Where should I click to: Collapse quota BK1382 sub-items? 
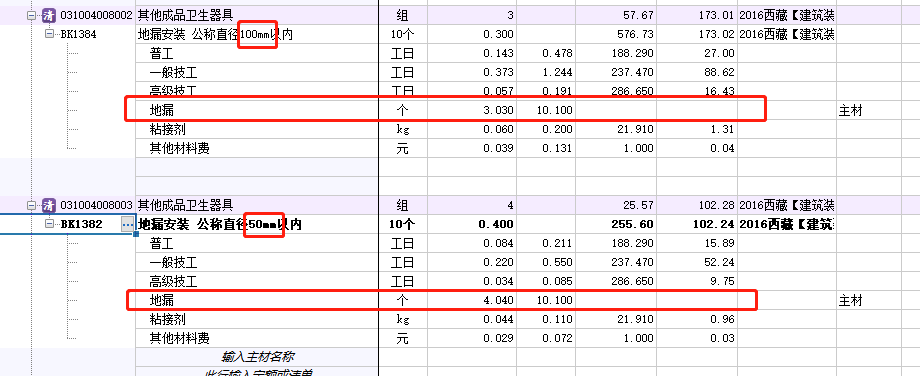point(49,224)
